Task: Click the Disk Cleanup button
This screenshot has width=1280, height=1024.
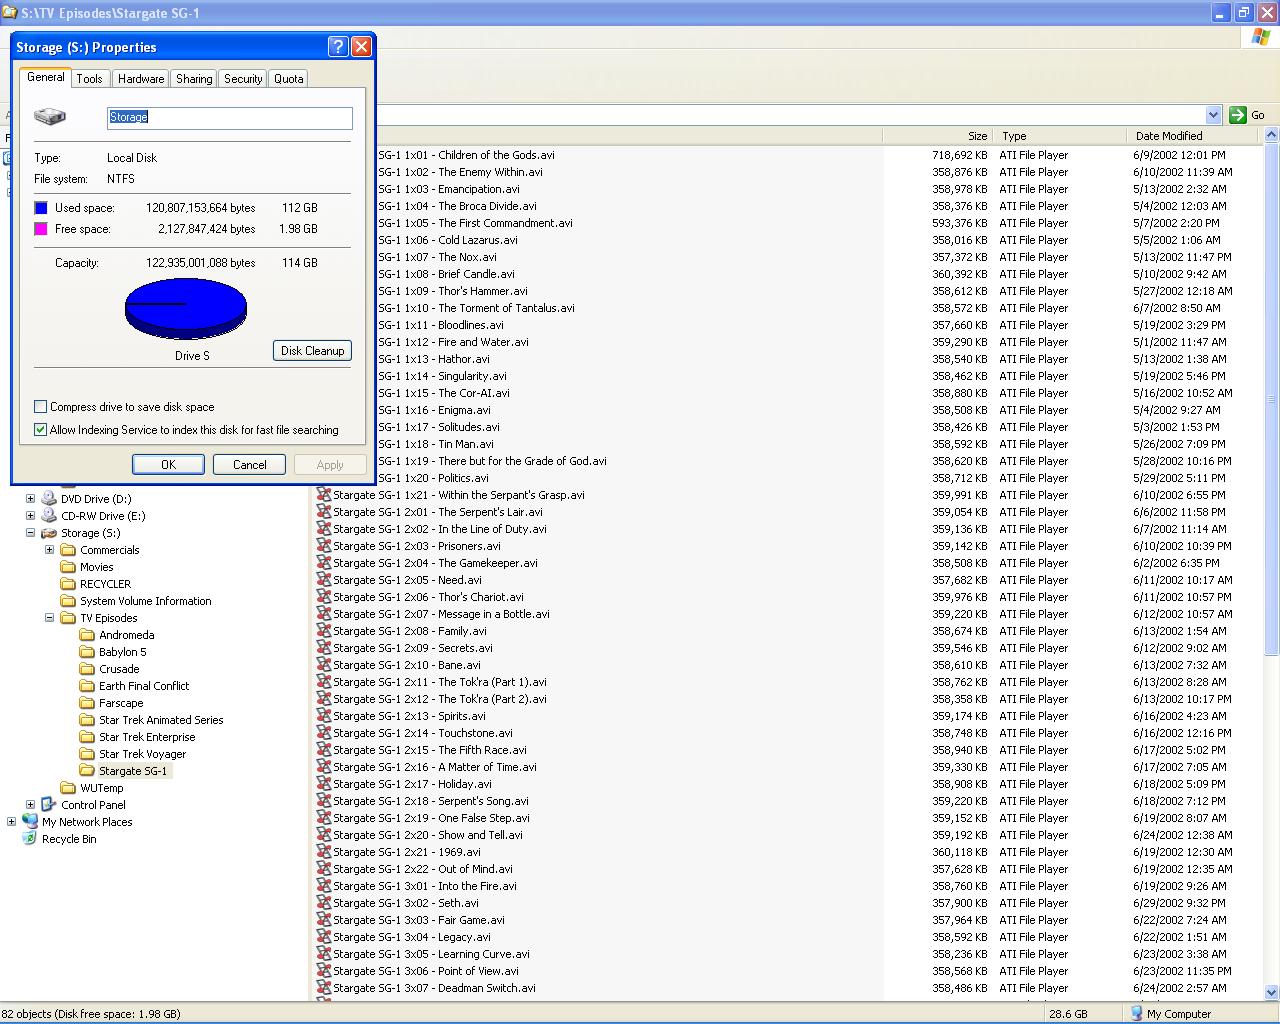Action: [312, 350]
